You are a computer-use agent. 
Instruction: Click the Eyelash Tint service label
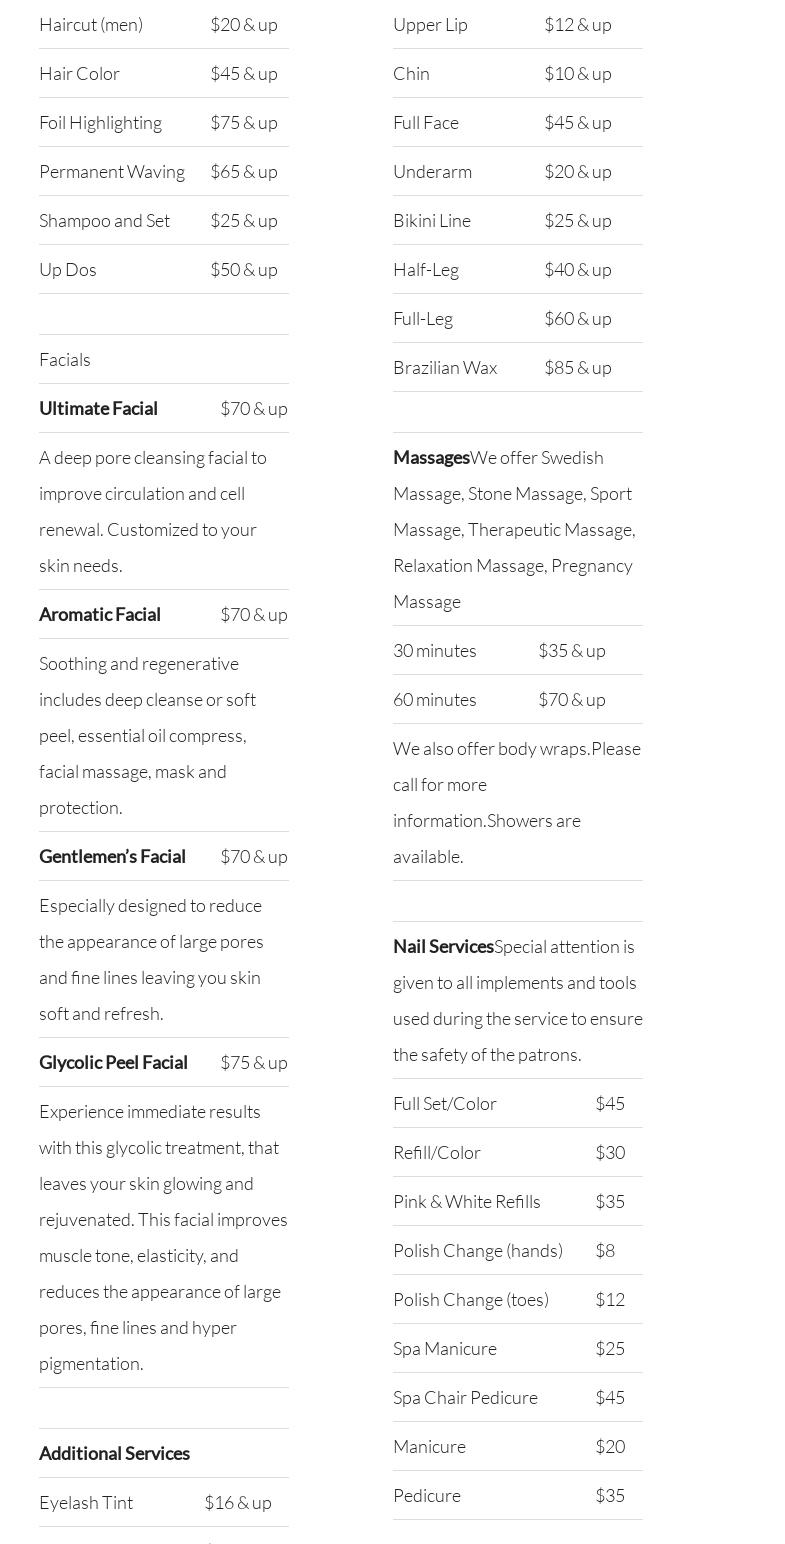86,1502
